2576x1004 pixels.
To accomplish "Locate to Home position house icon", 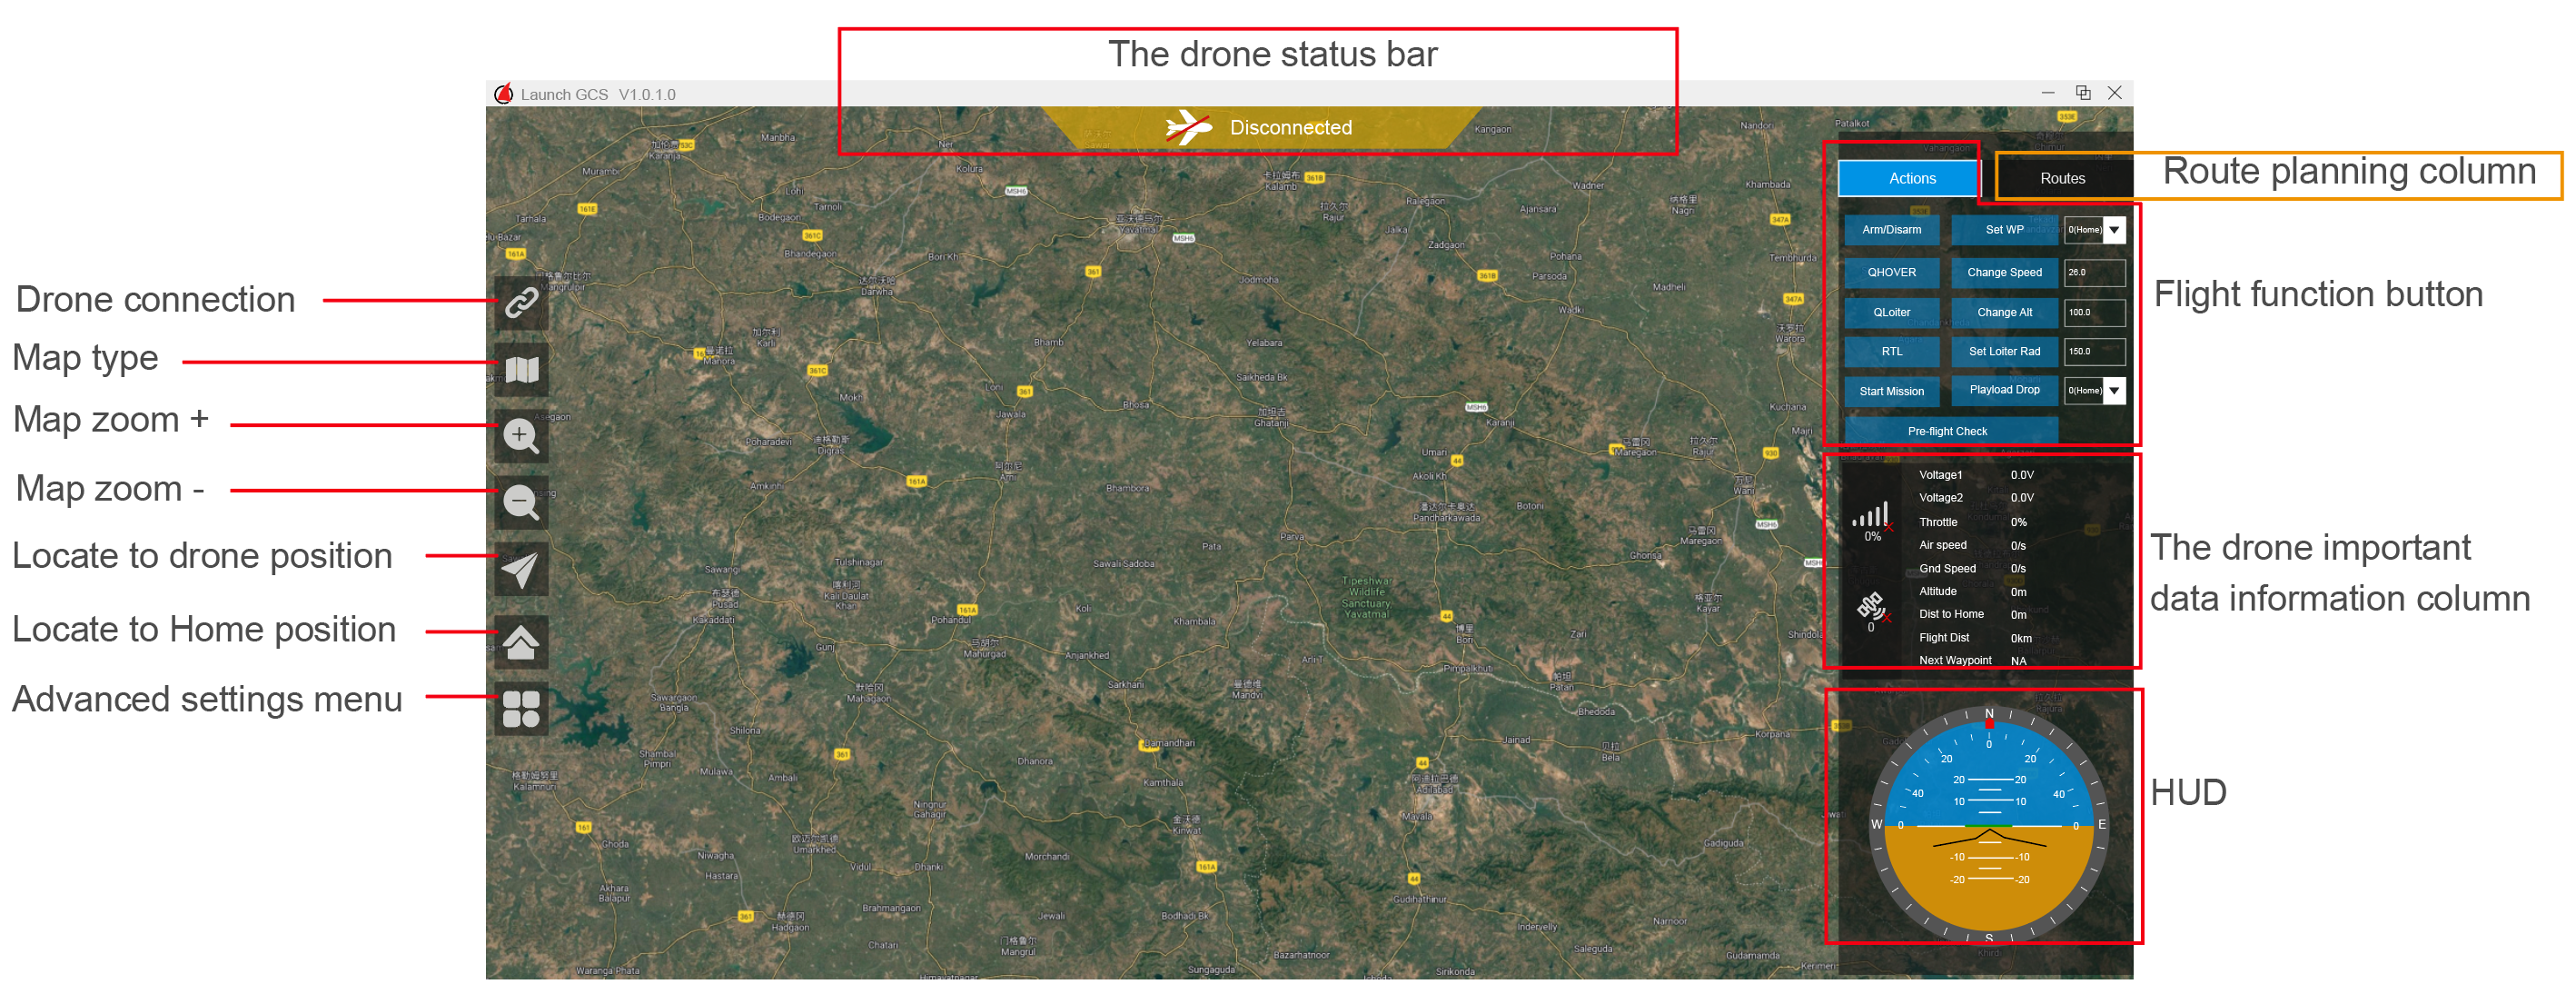I will tap(521, 642).
